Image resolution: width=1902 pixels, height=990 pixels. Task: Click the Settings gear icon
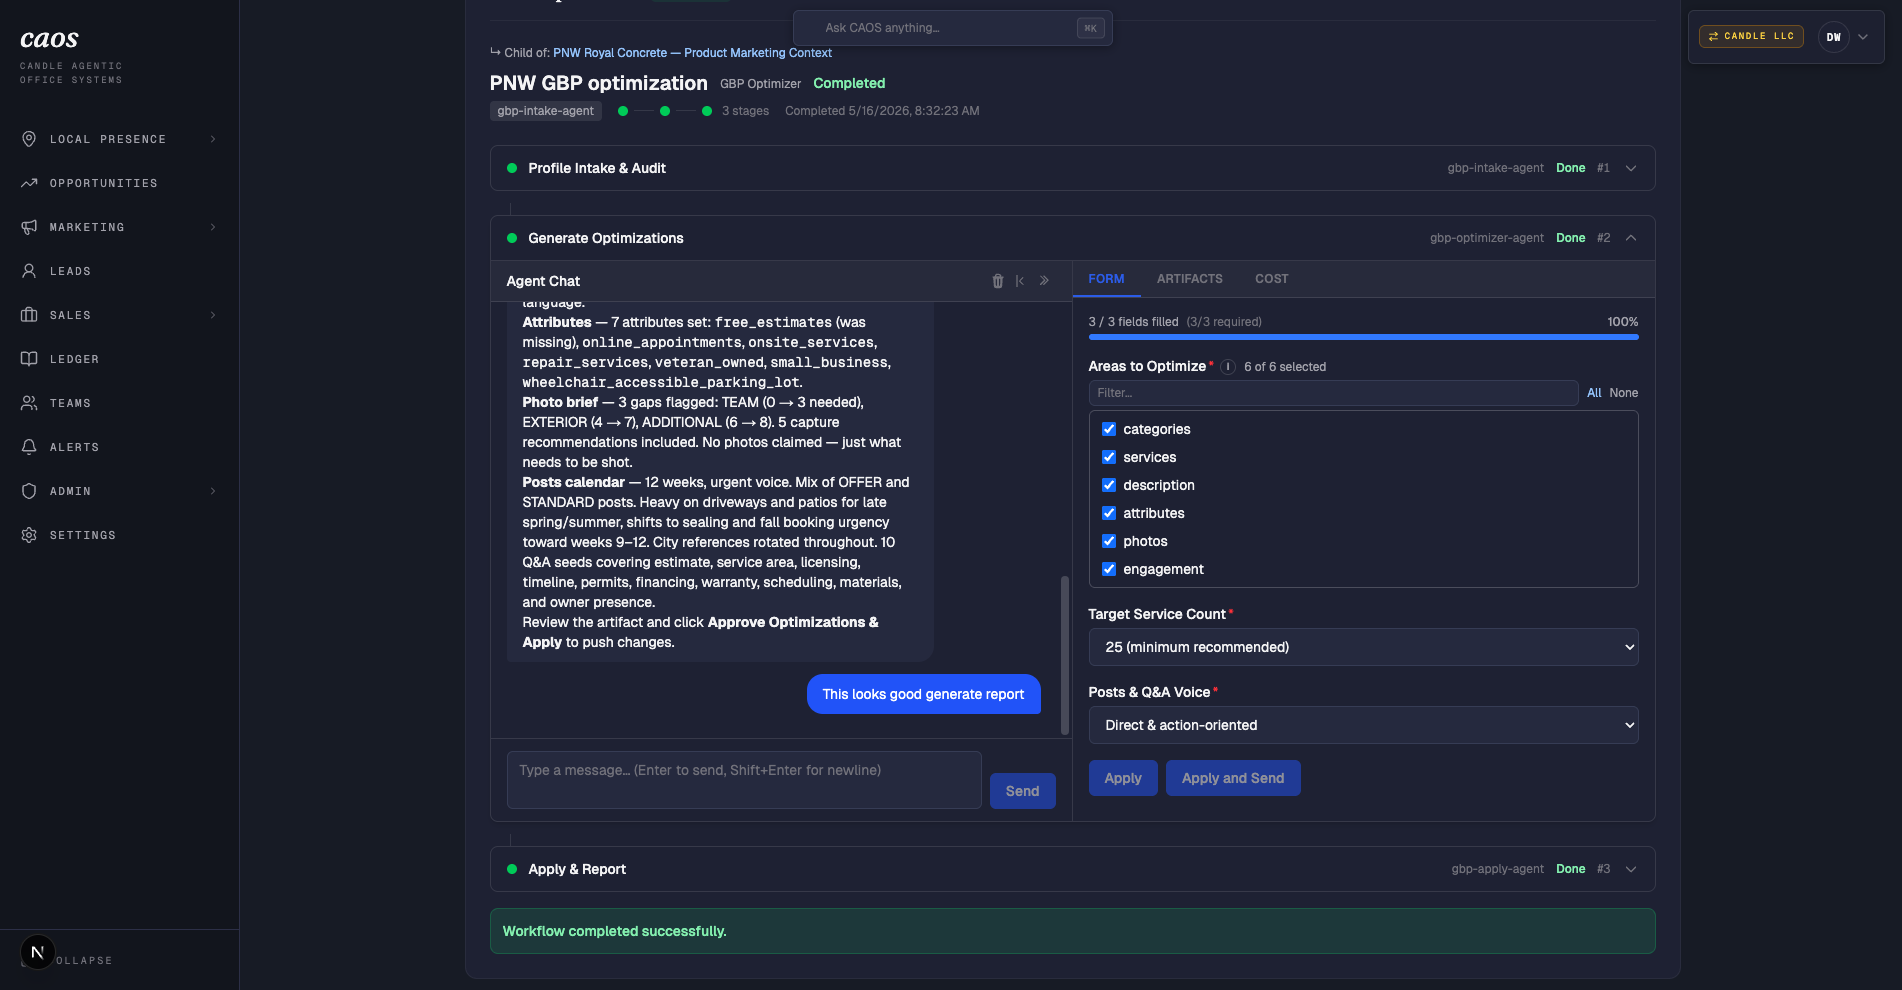[x=29, y=535]
